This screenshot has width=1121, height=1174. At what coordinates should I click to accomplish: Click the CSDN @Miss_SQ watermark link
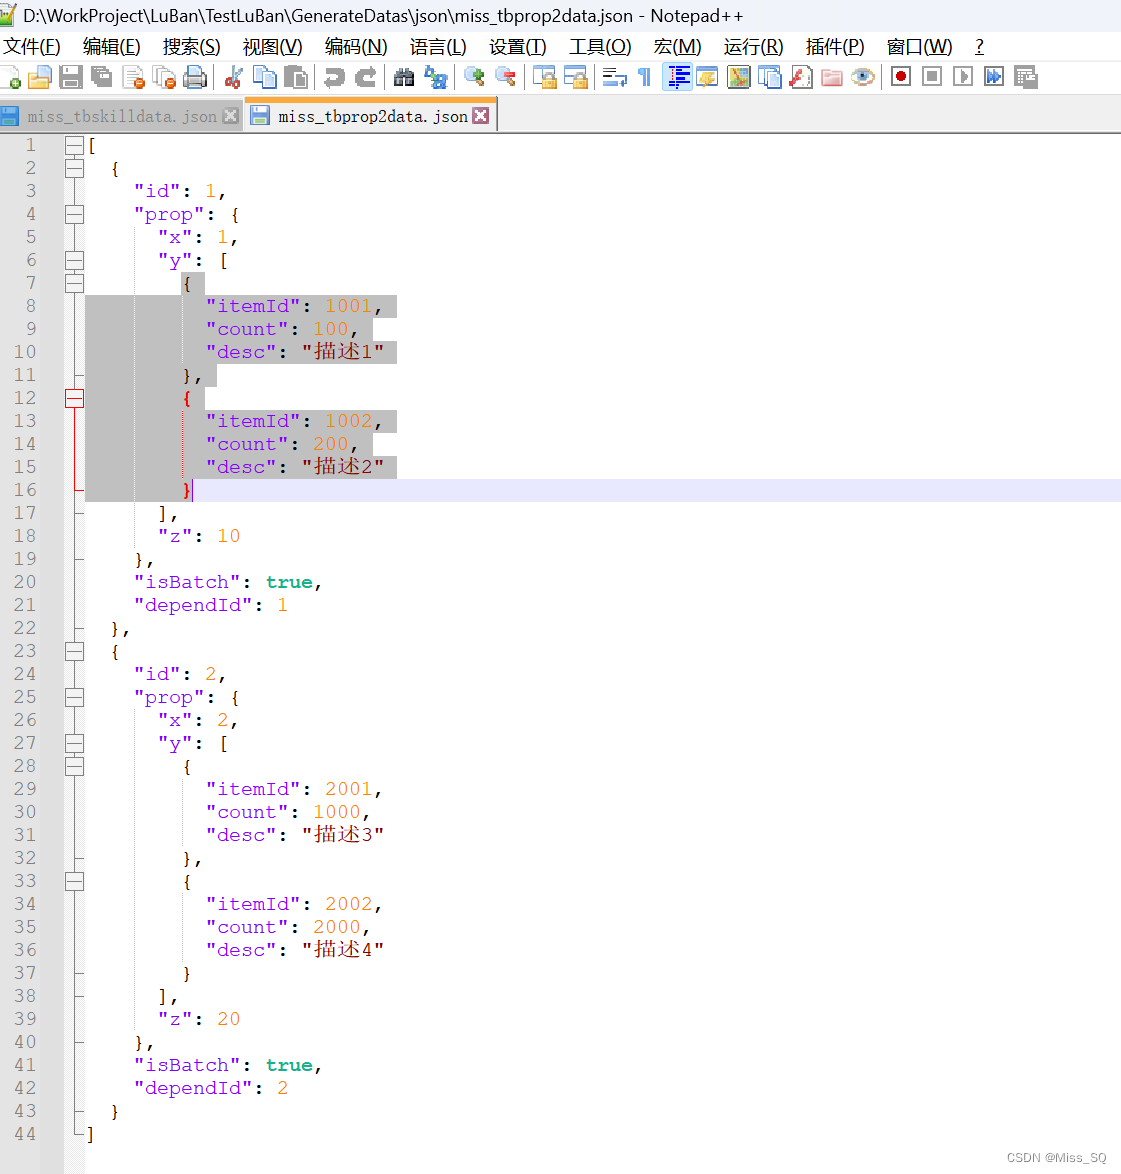[1055, 1157]
